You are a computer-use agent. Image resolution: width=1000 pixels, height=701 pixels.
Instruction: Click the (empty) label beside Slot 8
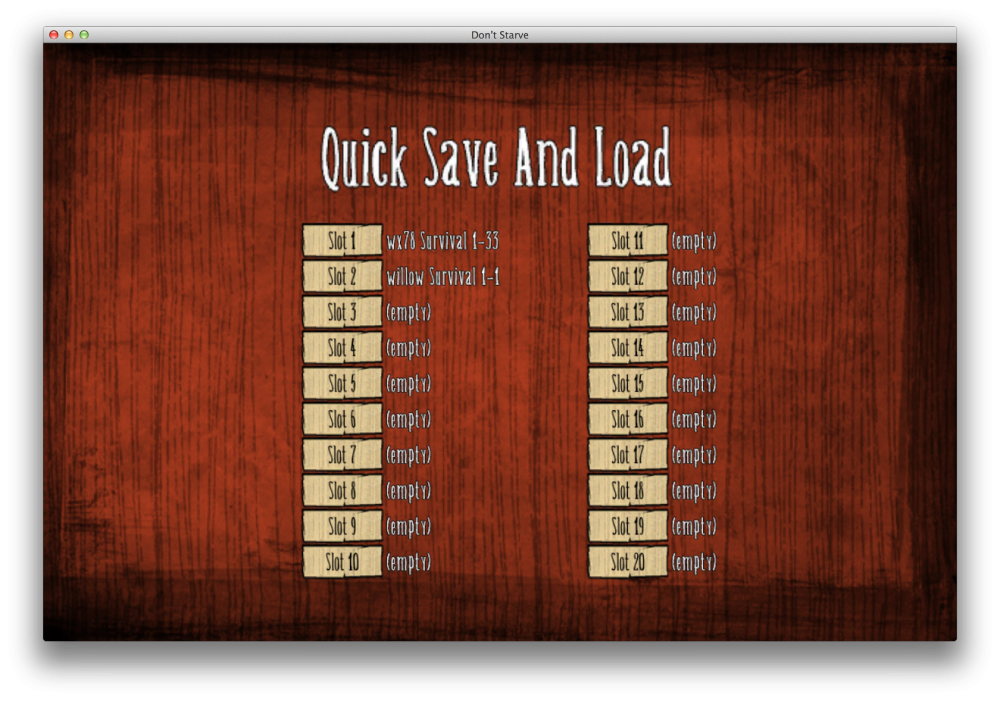(x=409, y=491)
